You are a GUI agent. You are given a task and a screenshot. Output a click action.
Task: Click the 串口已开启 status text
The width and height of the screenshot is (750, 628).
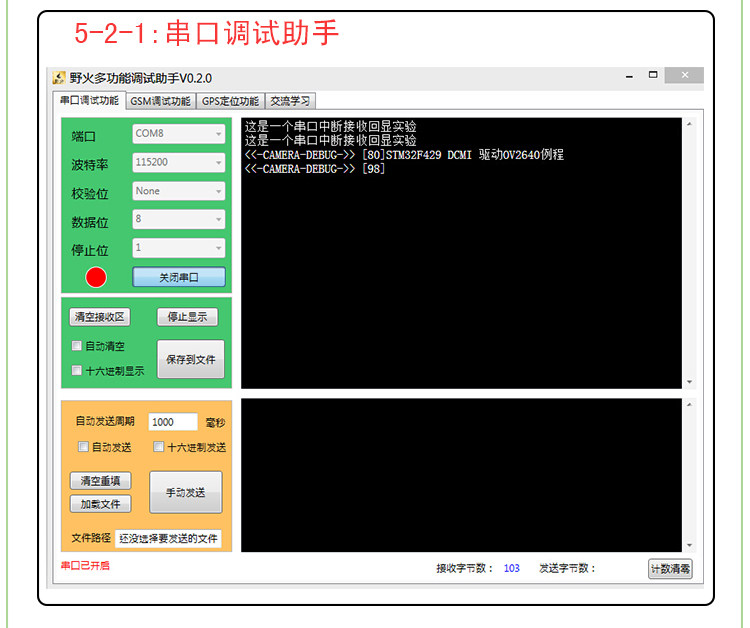[x=85, y=566]
